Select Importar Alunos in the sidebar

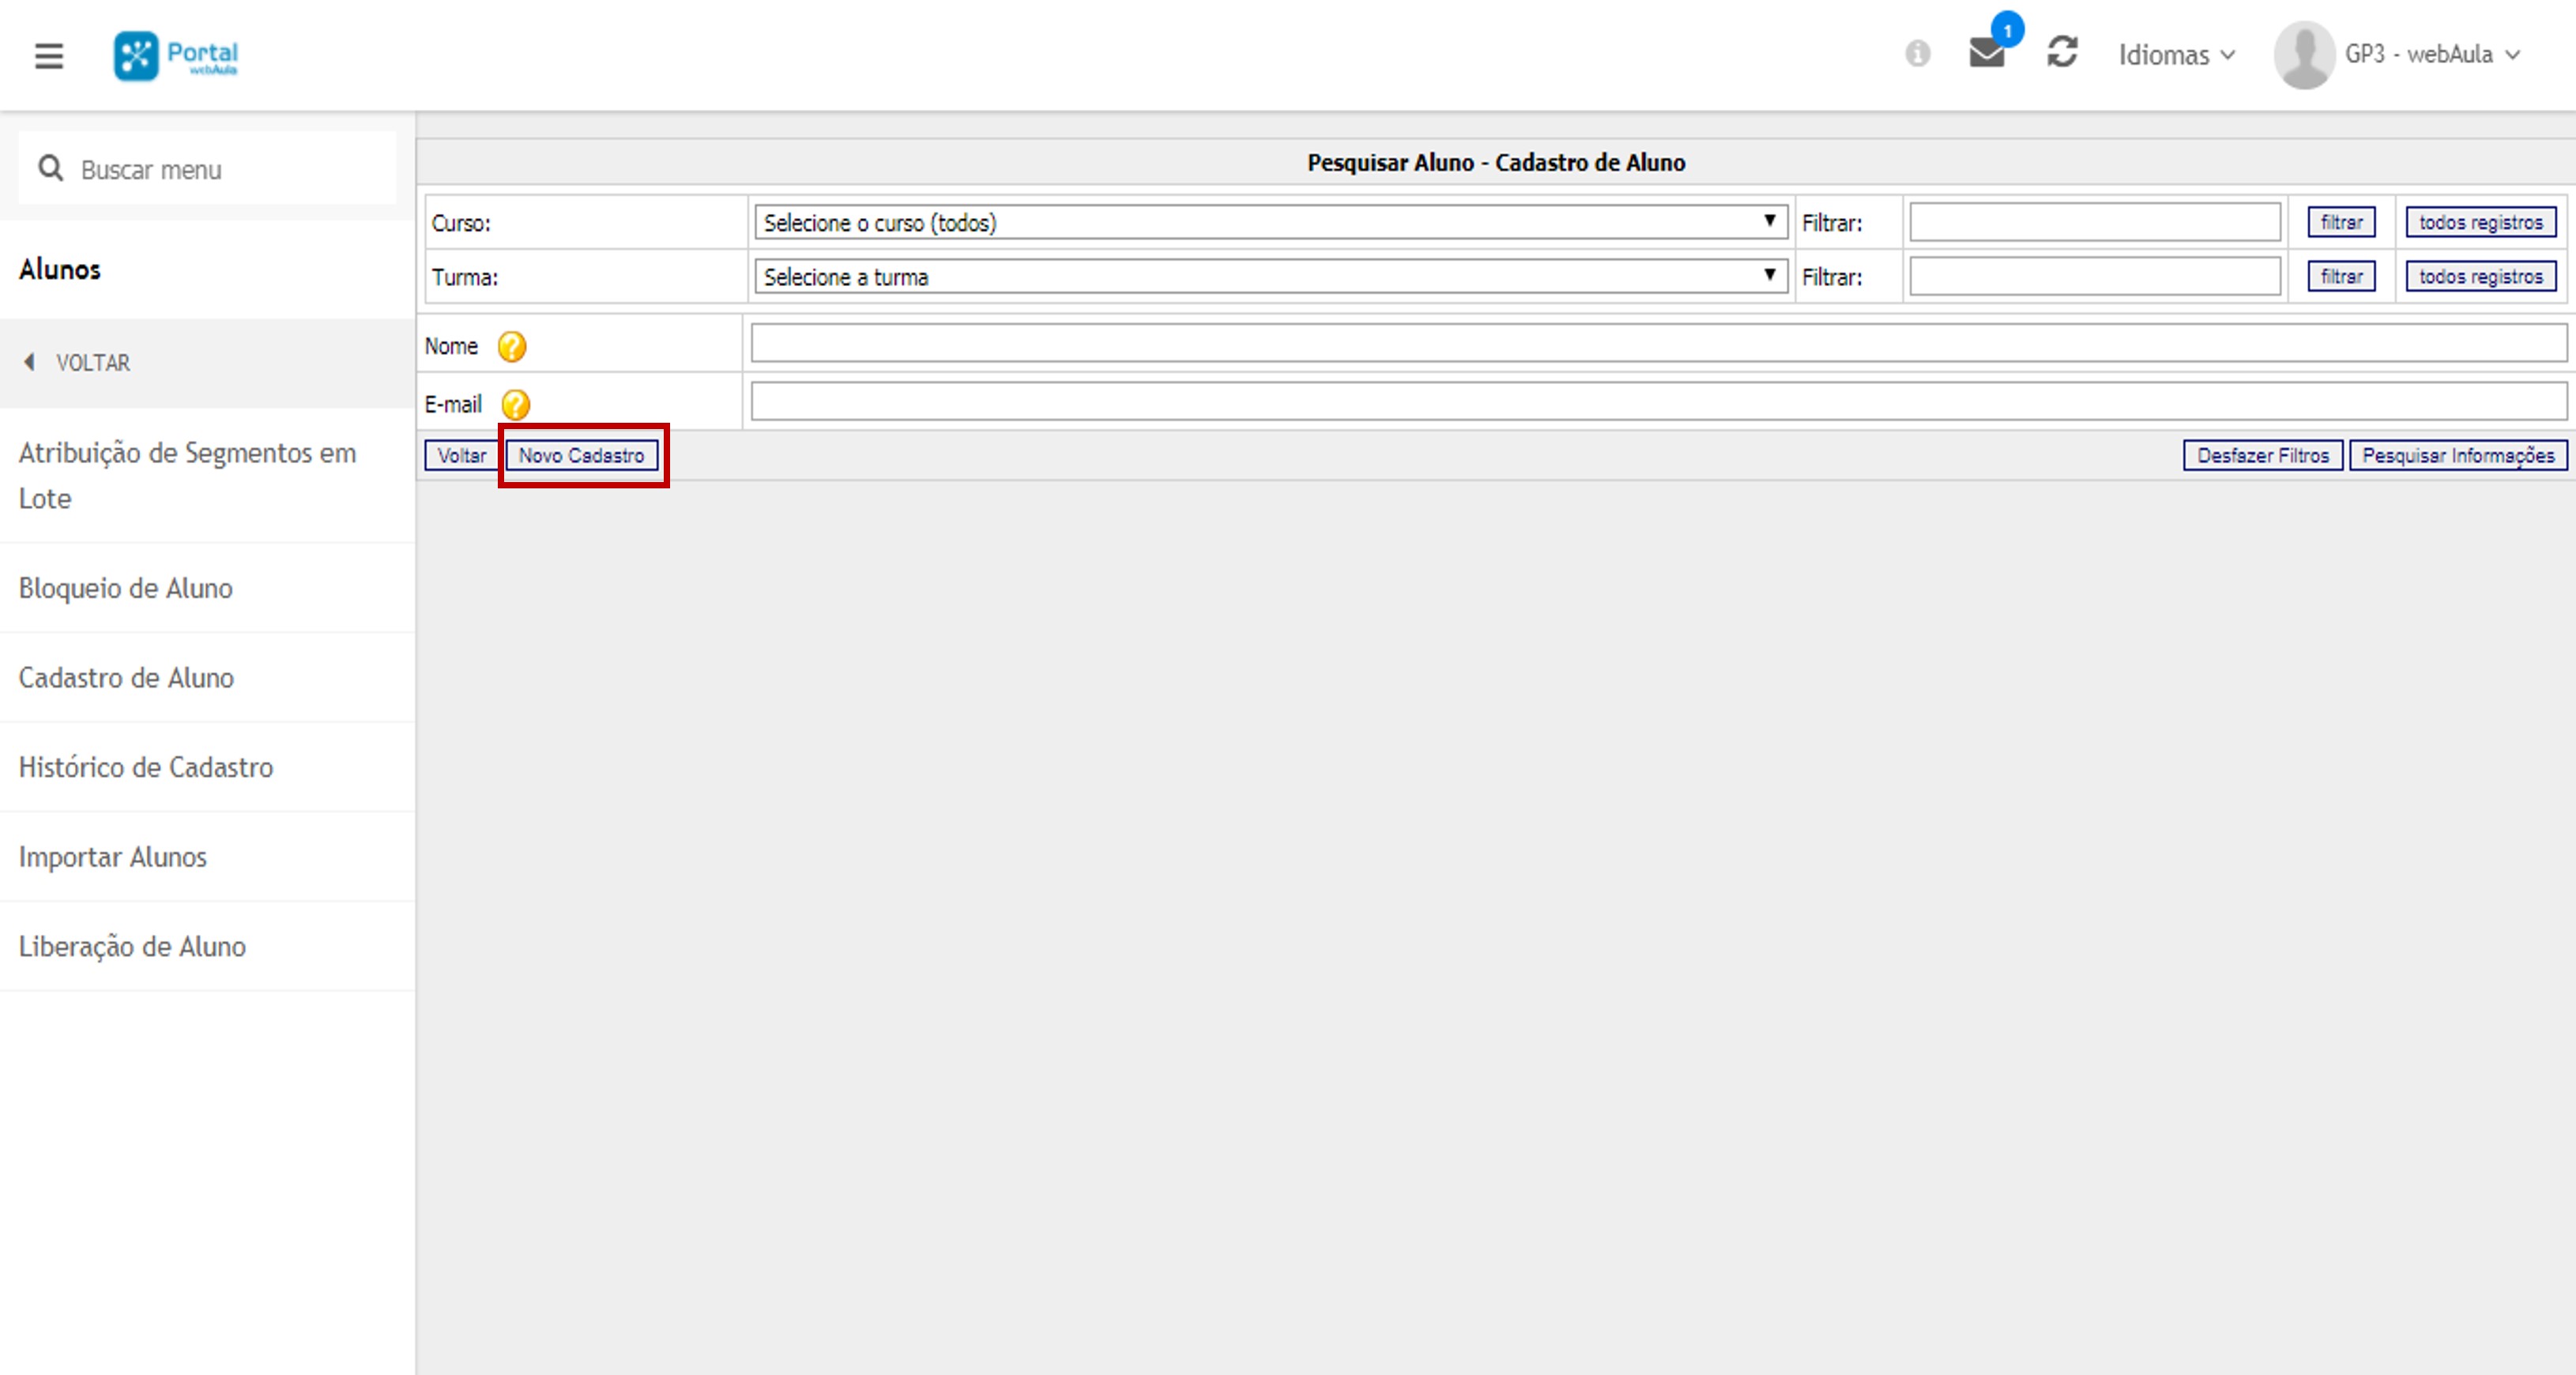[113, 857]
